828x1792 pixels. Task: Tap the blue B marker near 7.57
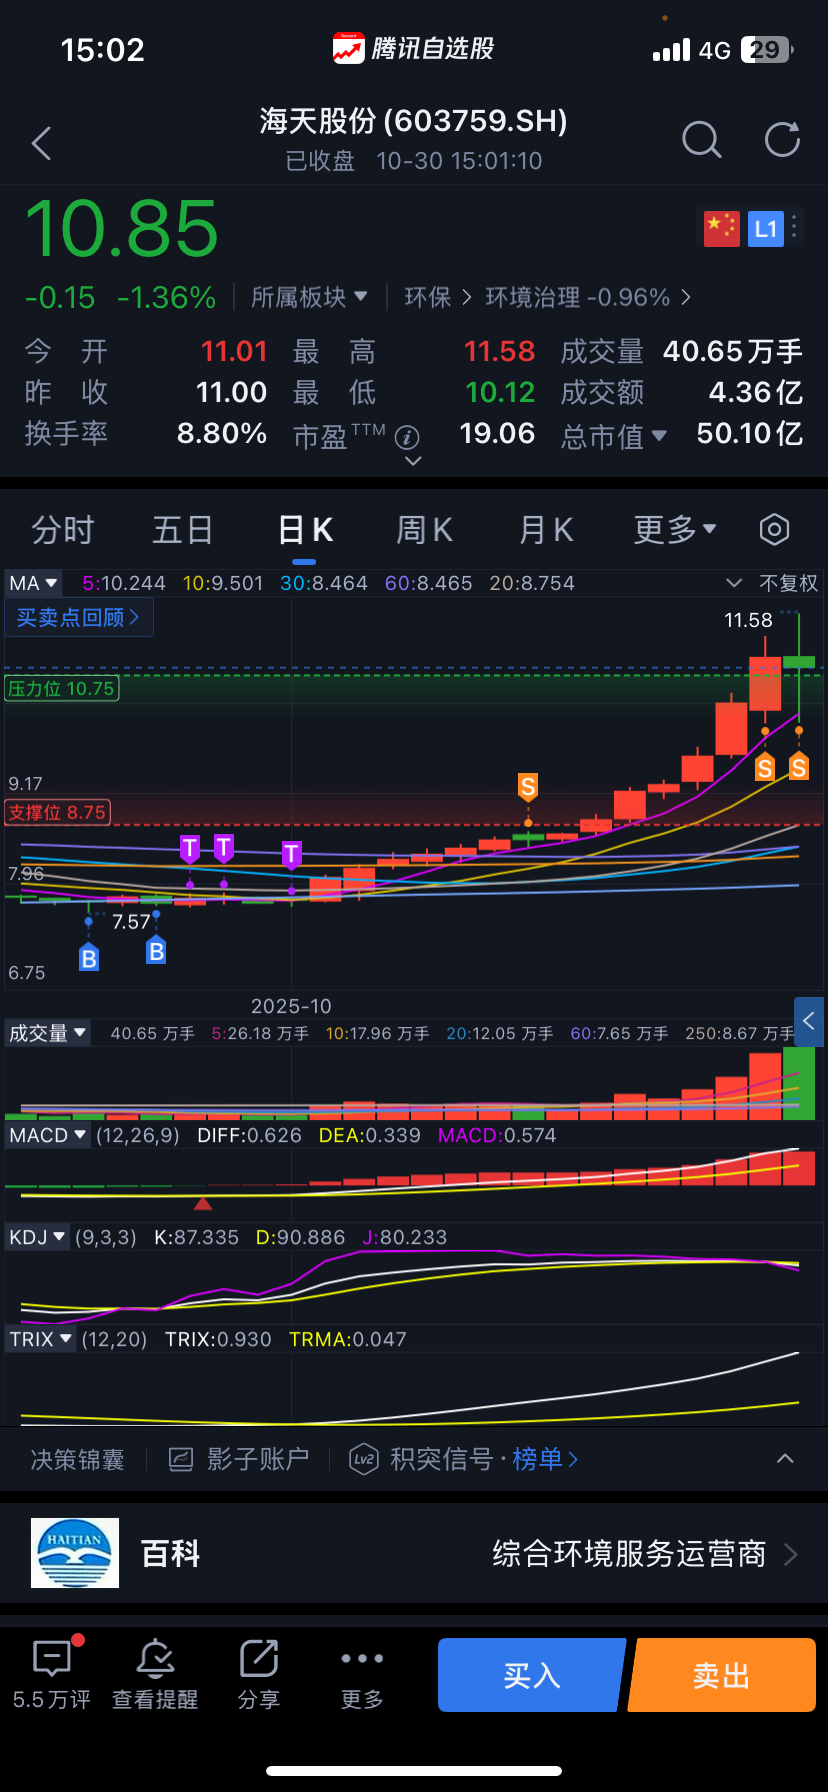[156, 950]
